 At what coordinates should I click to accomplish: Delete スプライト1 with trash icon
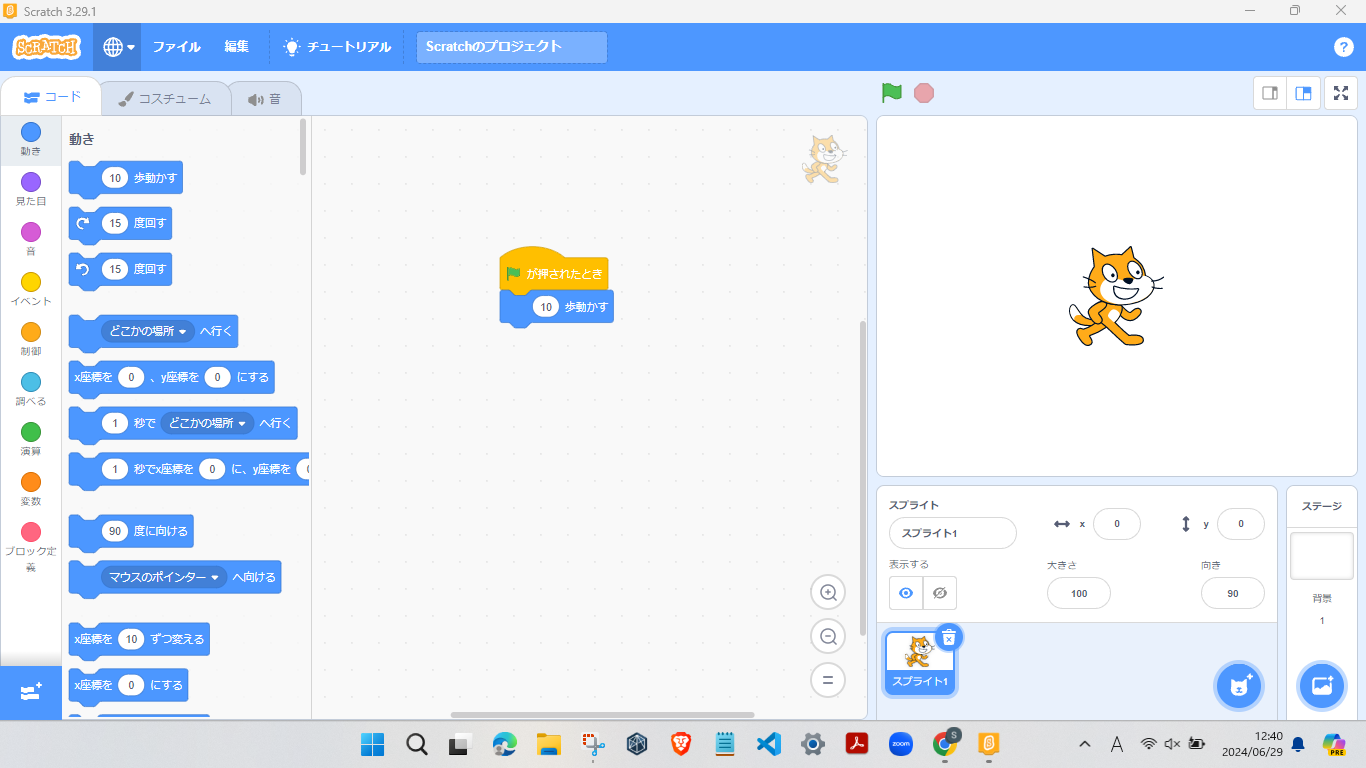949,637
